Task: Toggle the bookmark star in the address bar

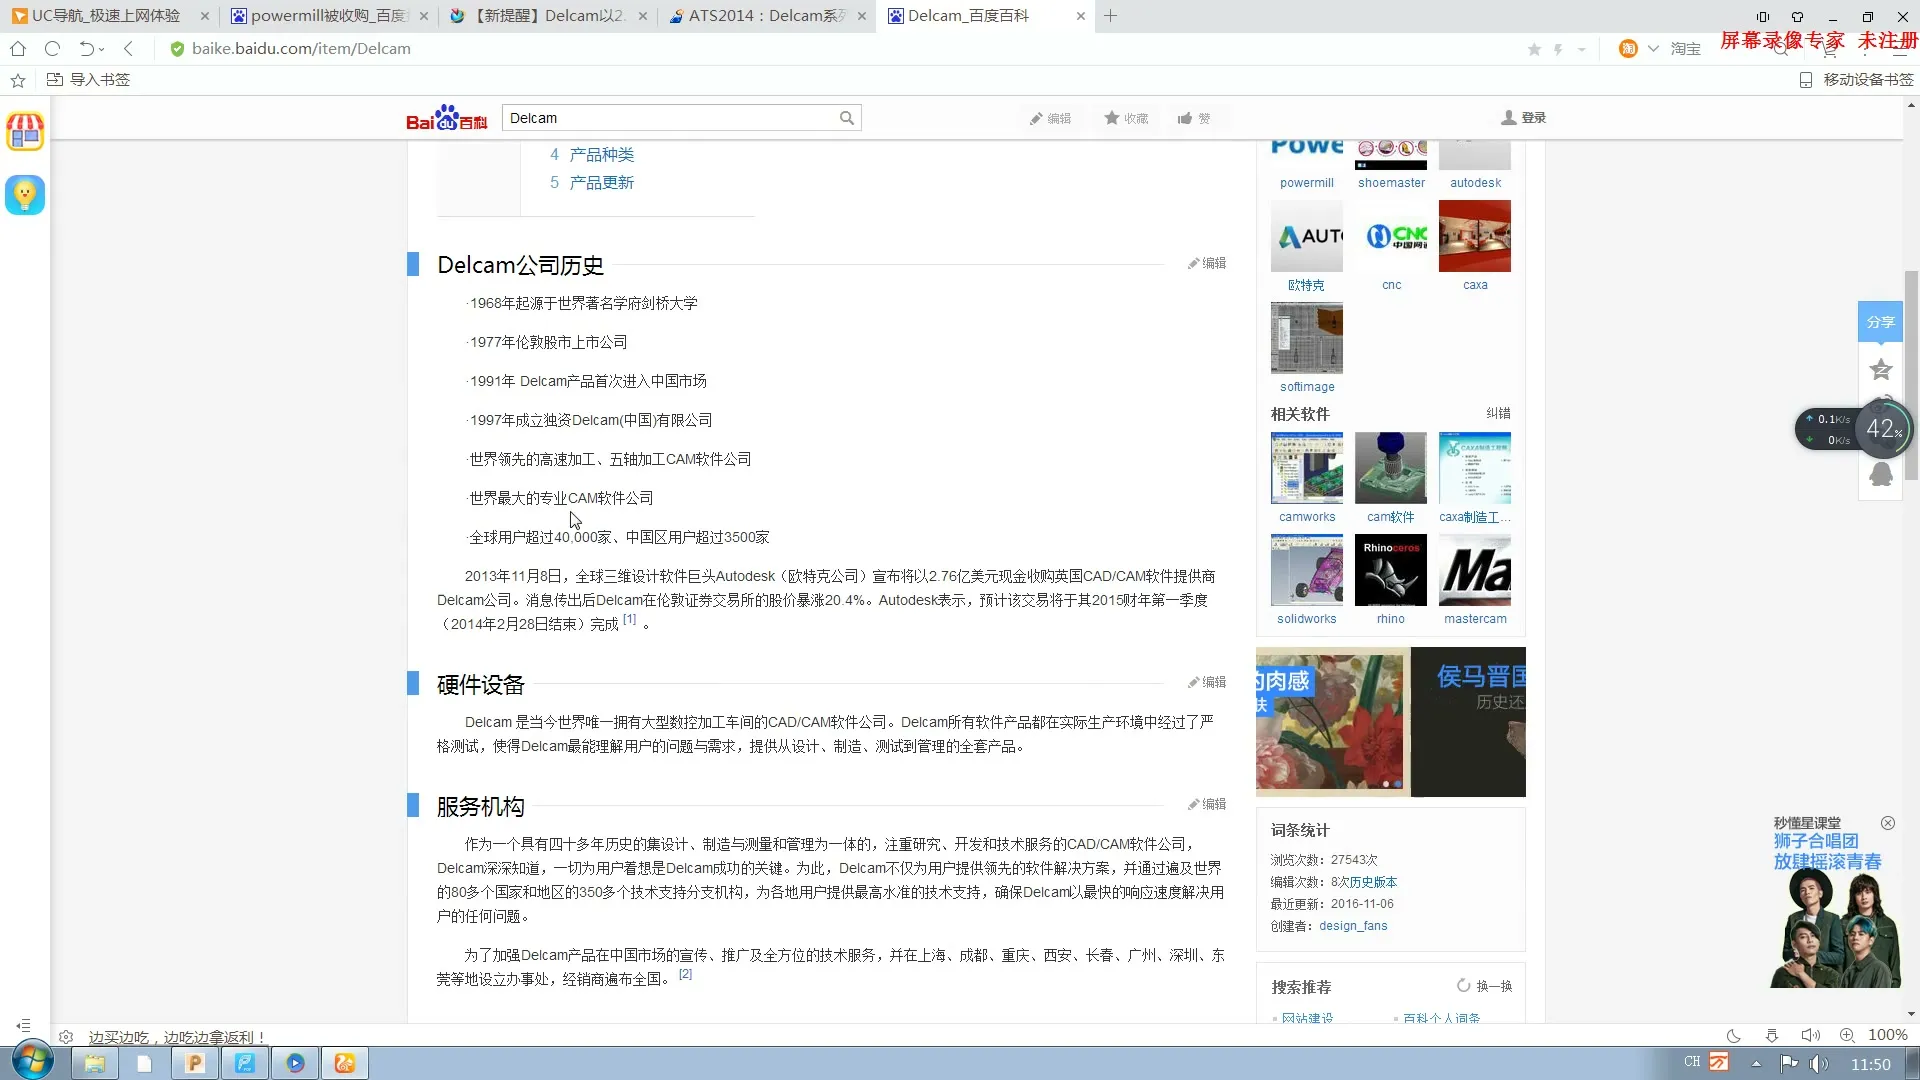Action: [1534, 48]
